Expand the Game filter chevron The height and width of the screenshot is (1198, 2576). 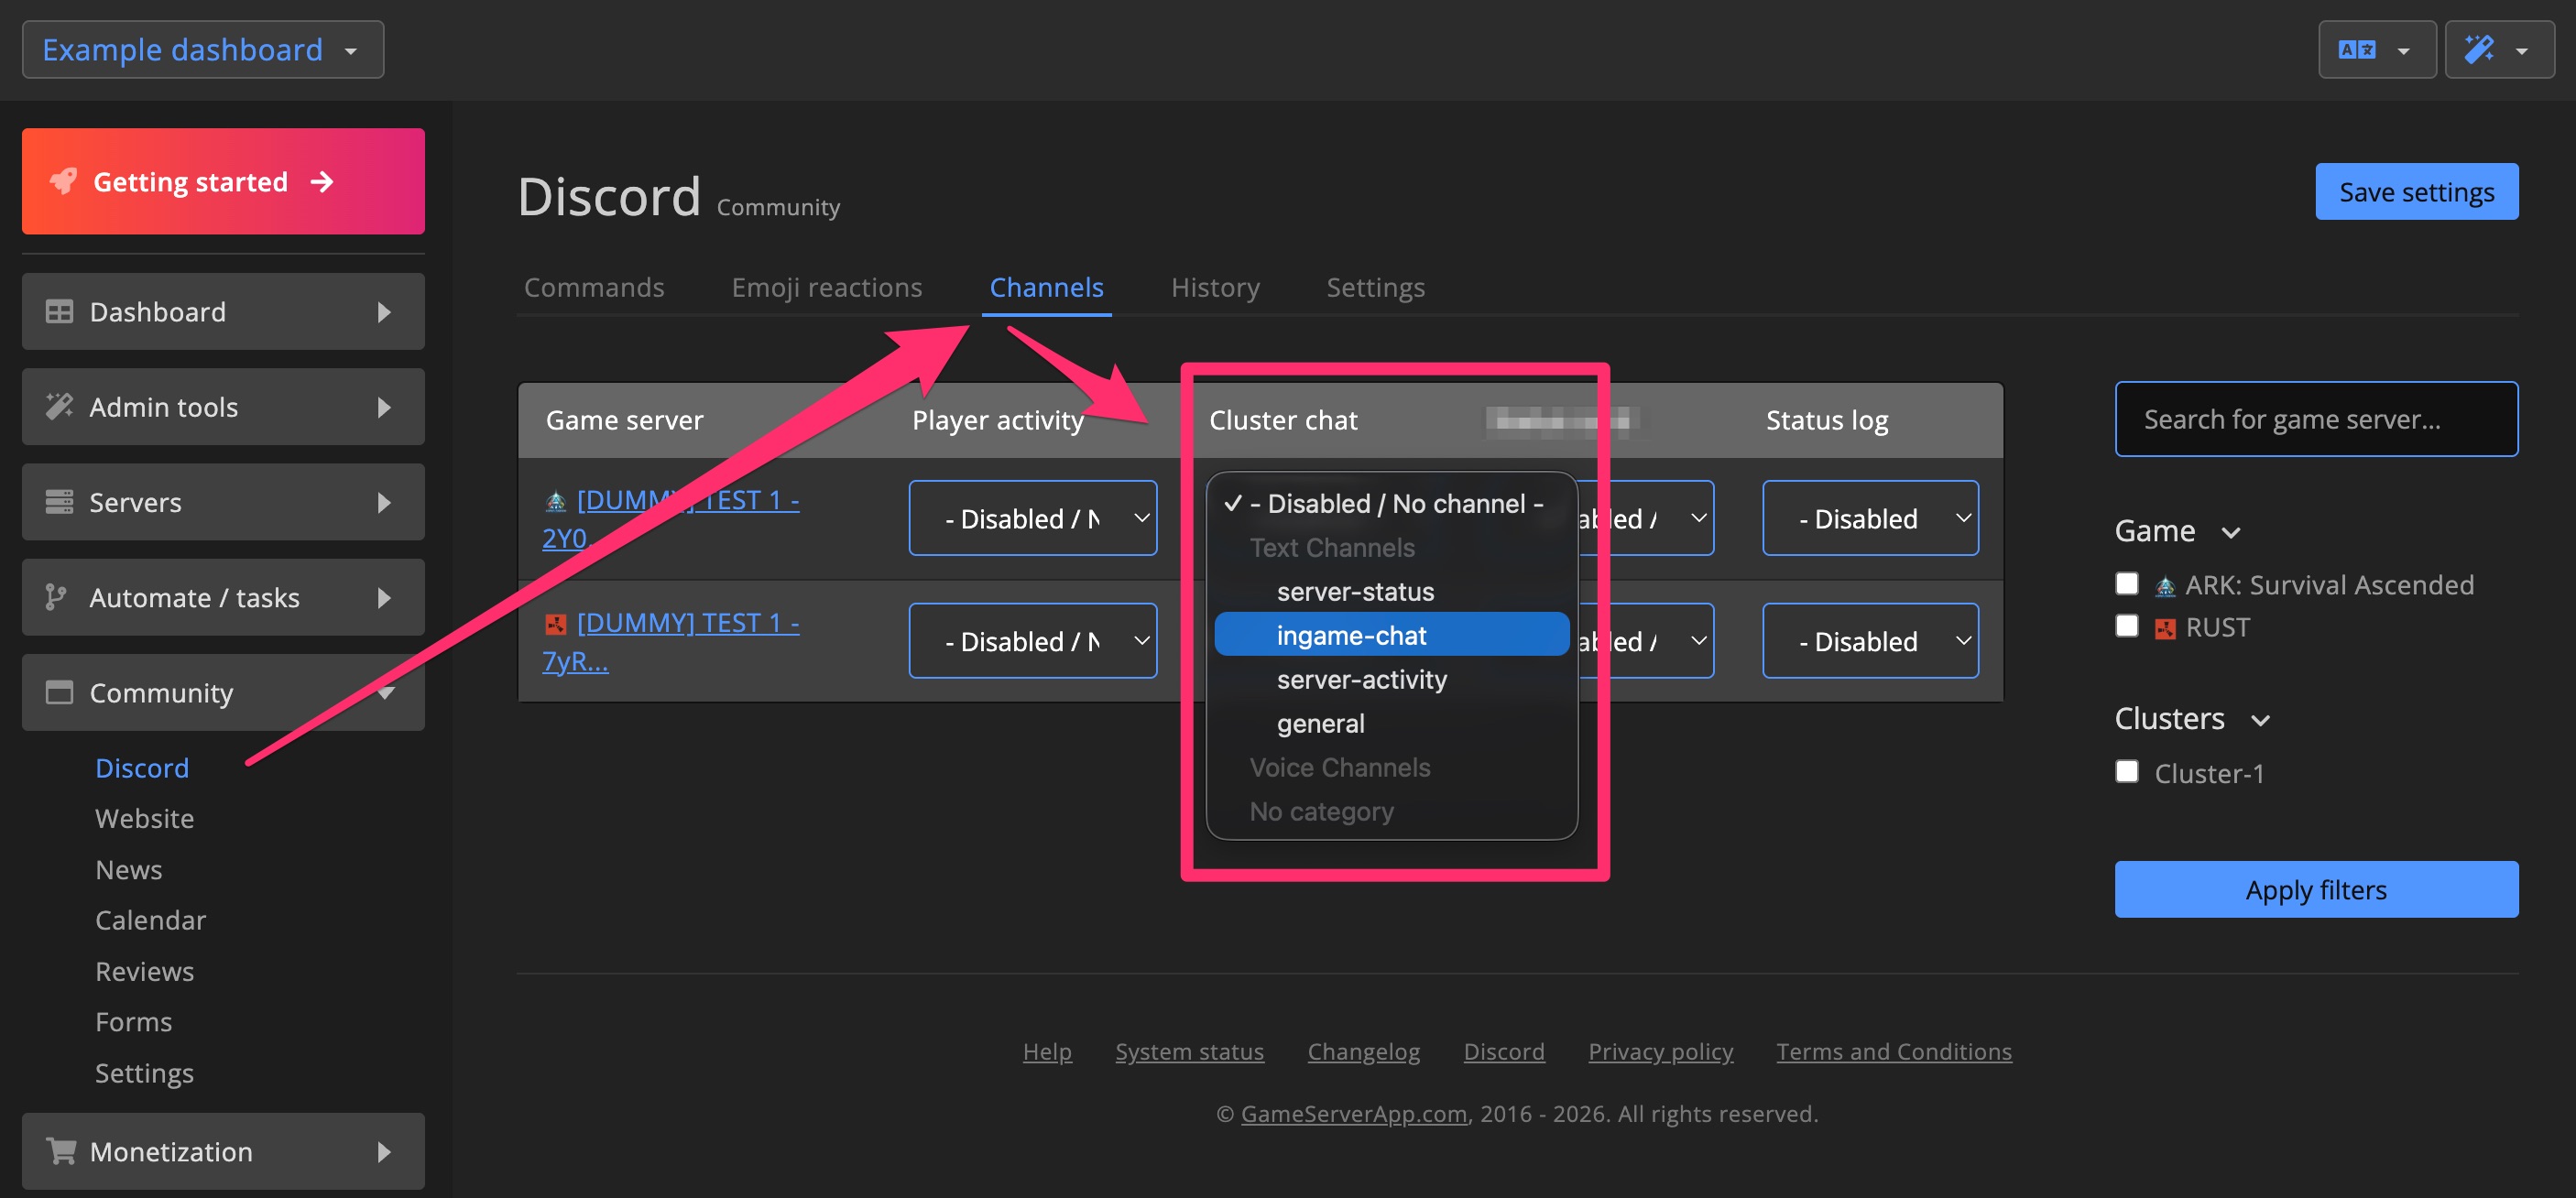[2232, 531]
